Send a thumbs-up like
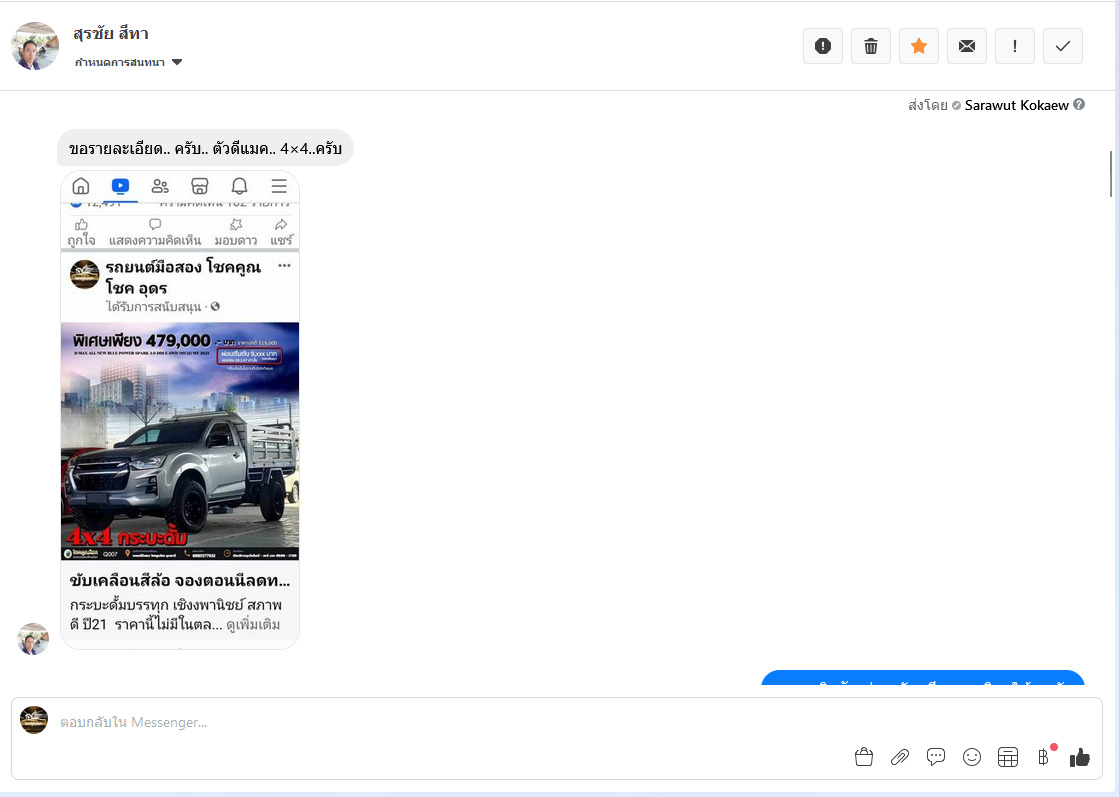Viewport: 1119px width, 797px height. click(x=1080, y=757)
